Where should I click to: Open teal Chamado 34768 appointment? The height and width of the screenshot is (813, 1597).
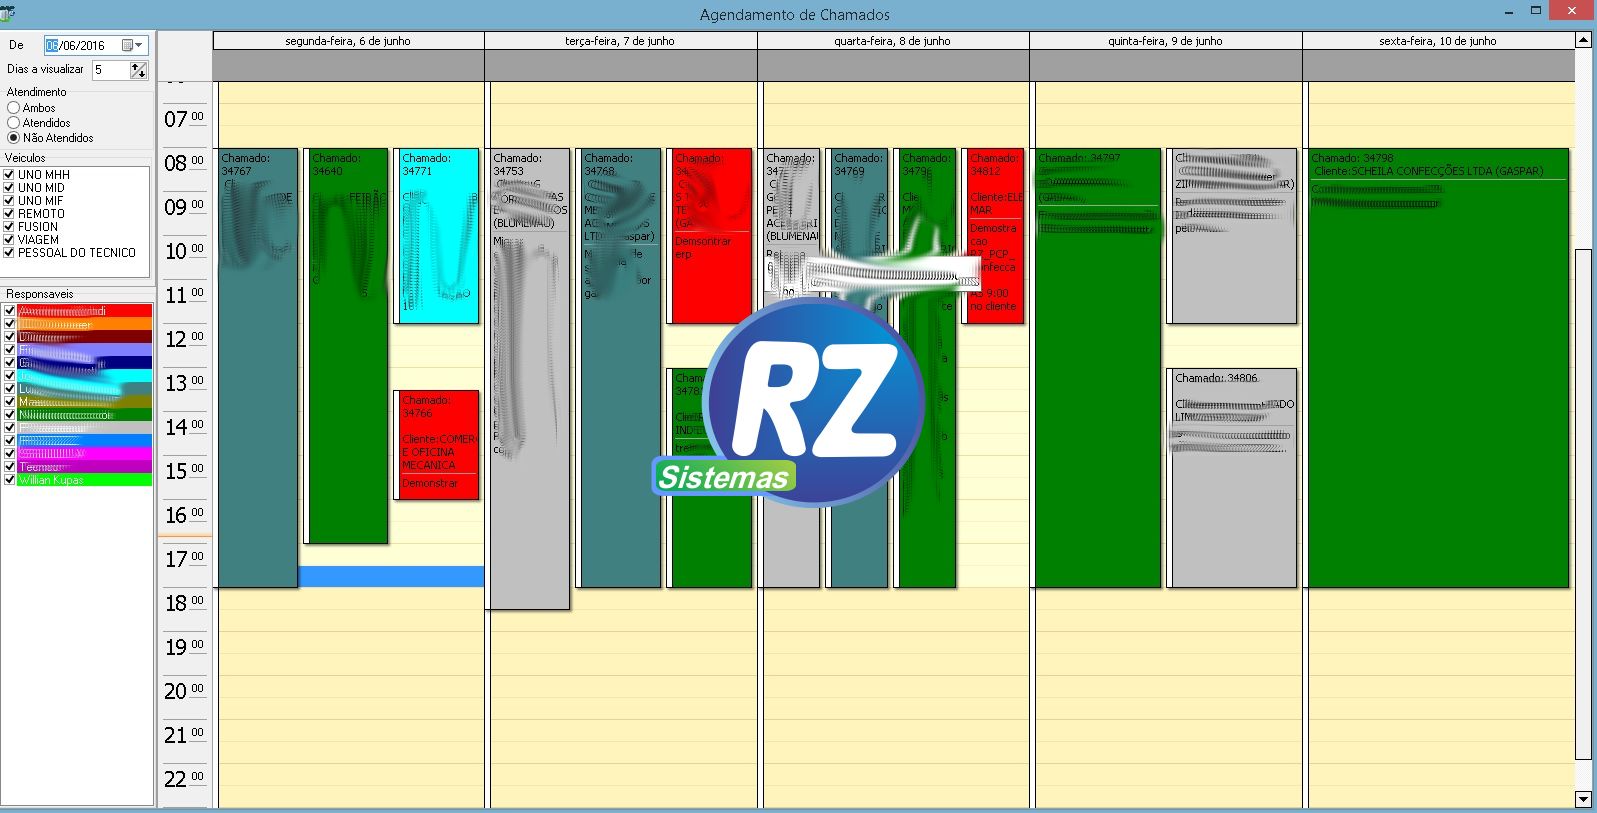point(620,368)
